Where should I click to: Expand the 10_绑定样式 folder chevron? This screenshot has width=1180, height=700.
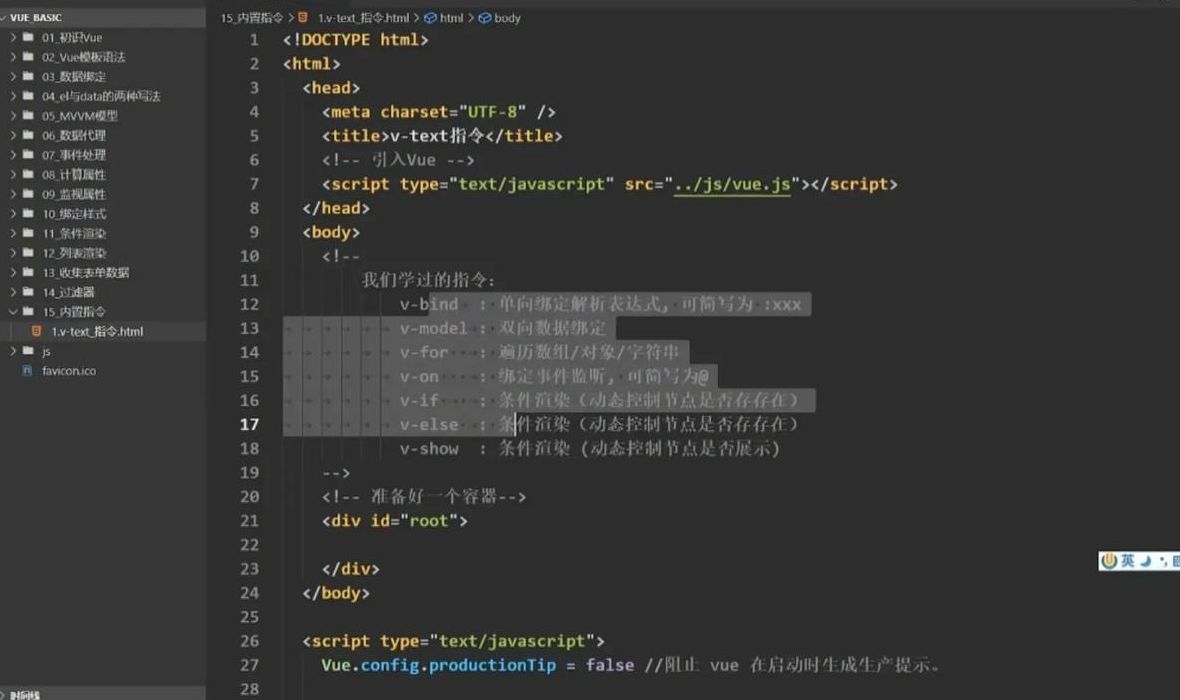click(x=13, y=213)
